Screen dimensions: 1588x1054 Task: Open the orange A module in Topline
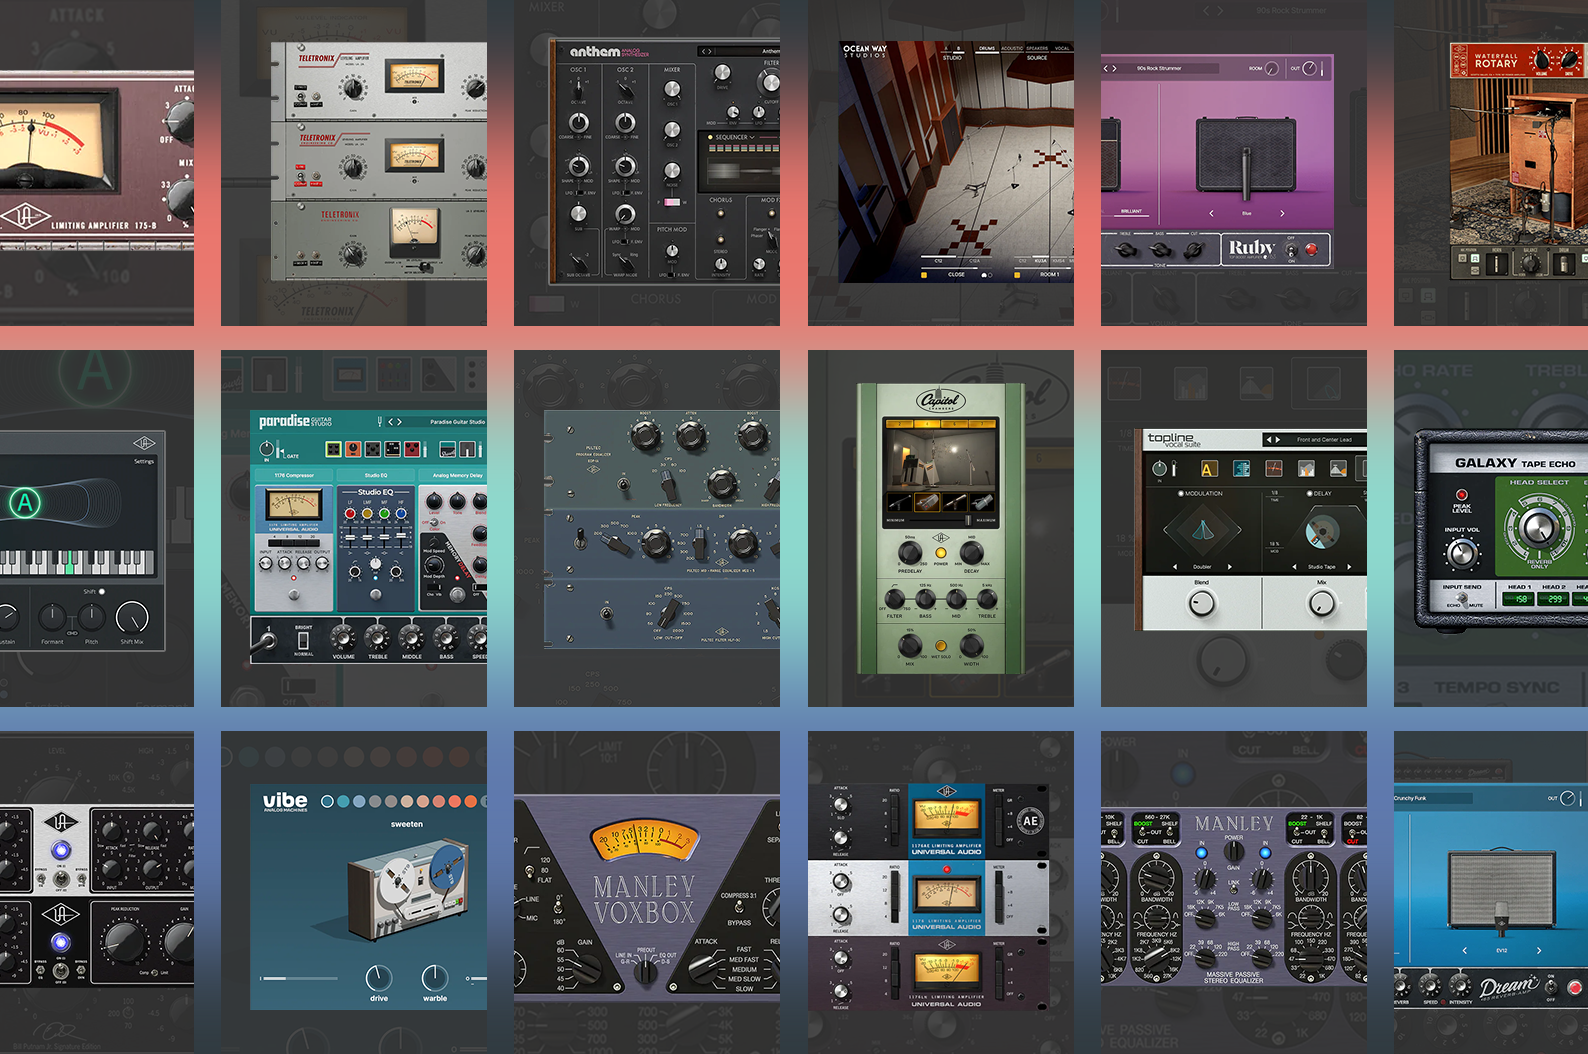pyautogui.click(x=1209, y=468)
